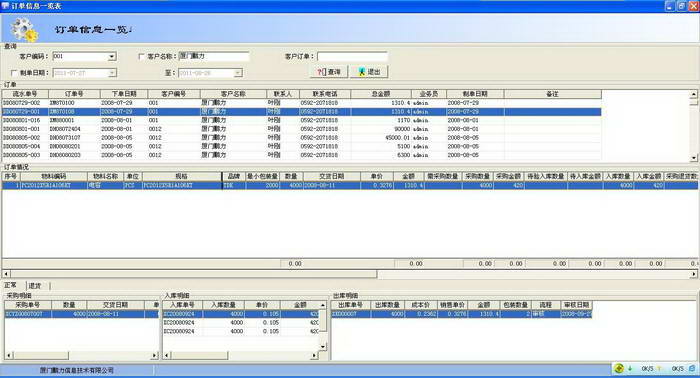Click the 下单日期 column header
The width and height of the screenshot is (700, 378).
(x=124, y=94)
